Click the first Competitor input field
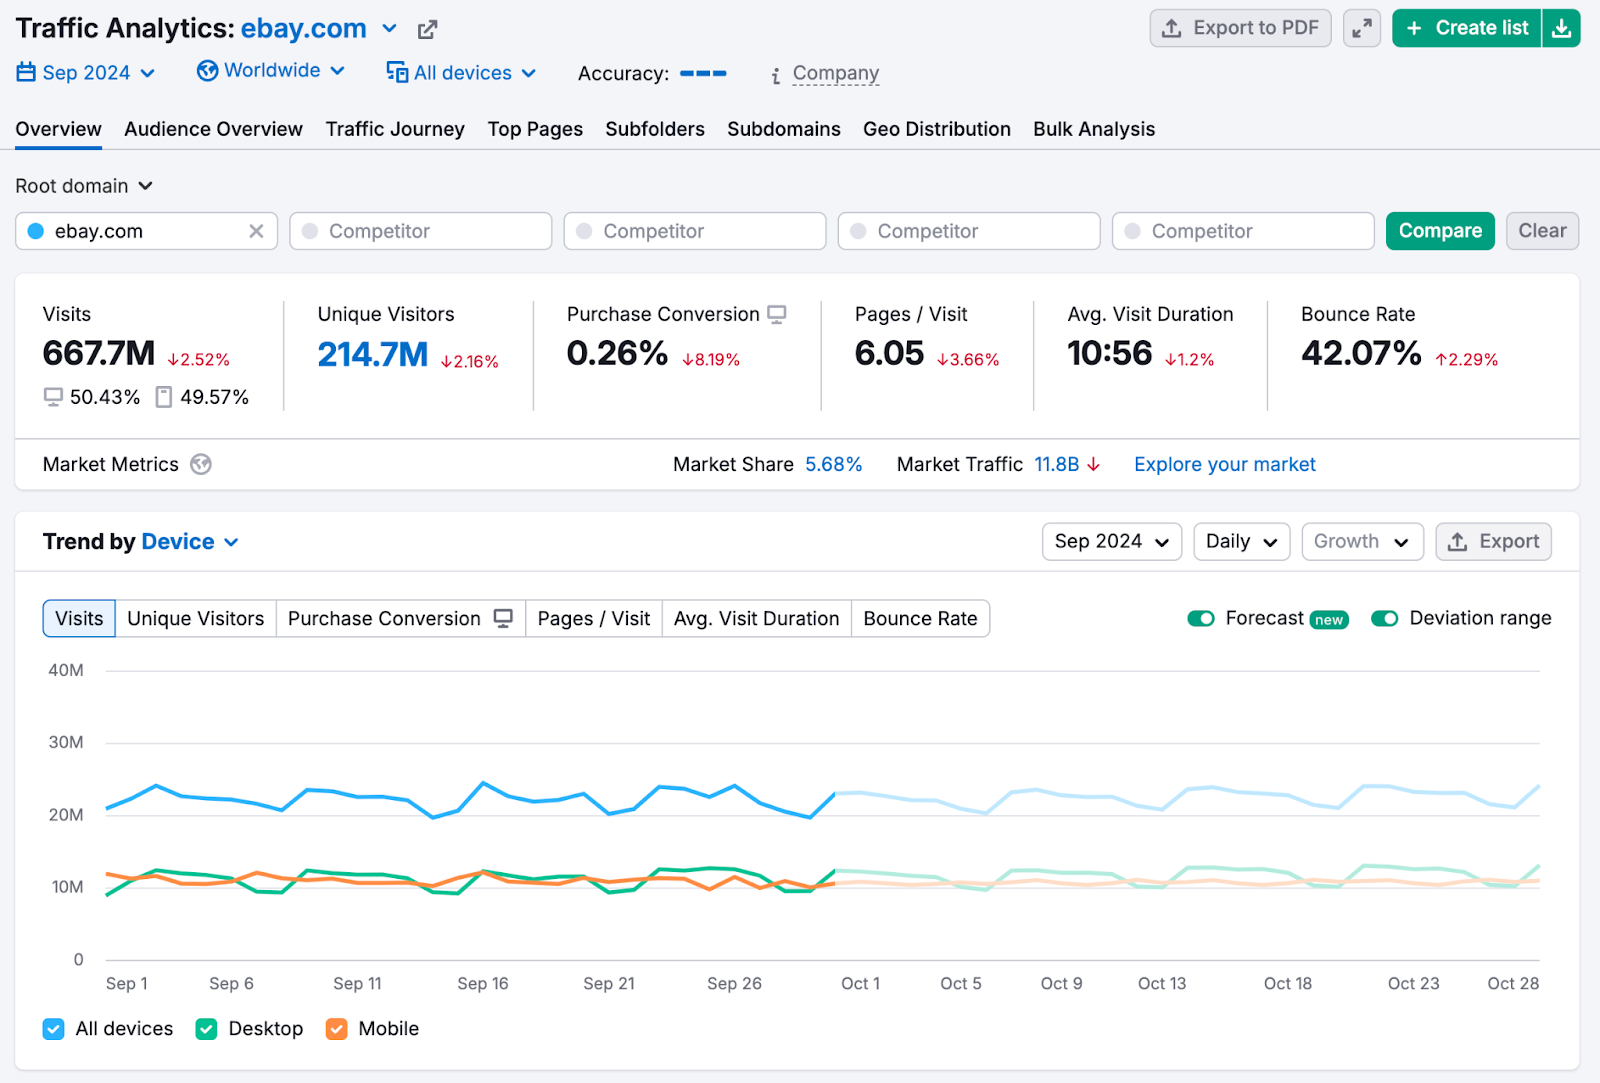 point(420,231)
